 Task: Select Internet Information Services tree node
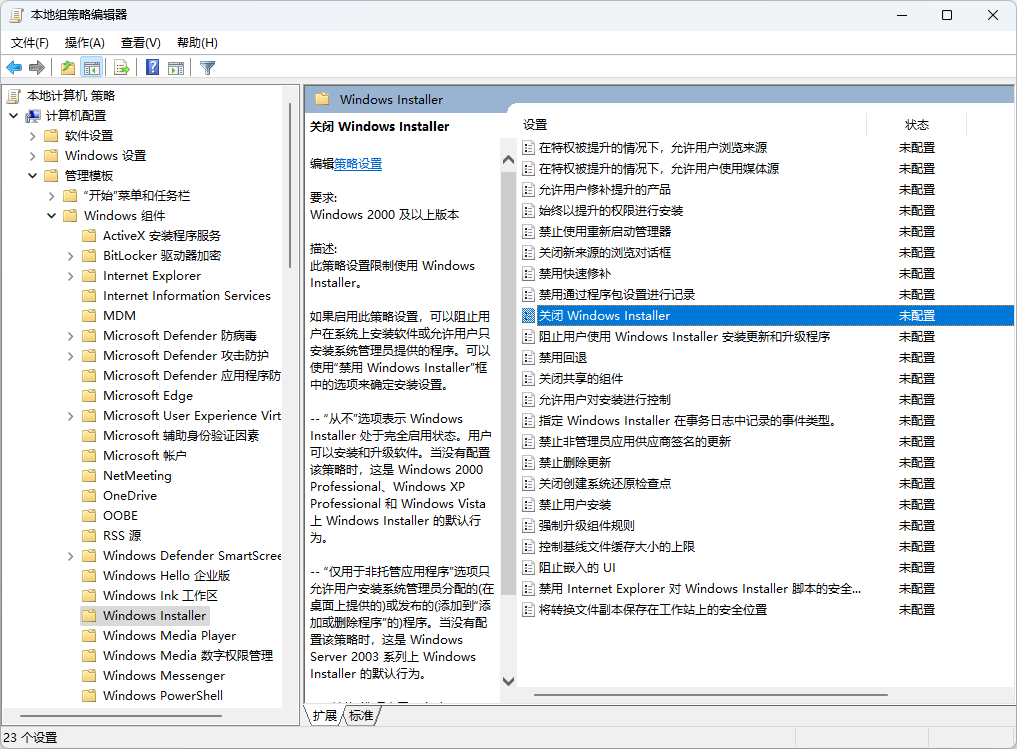tap(187, 296)
